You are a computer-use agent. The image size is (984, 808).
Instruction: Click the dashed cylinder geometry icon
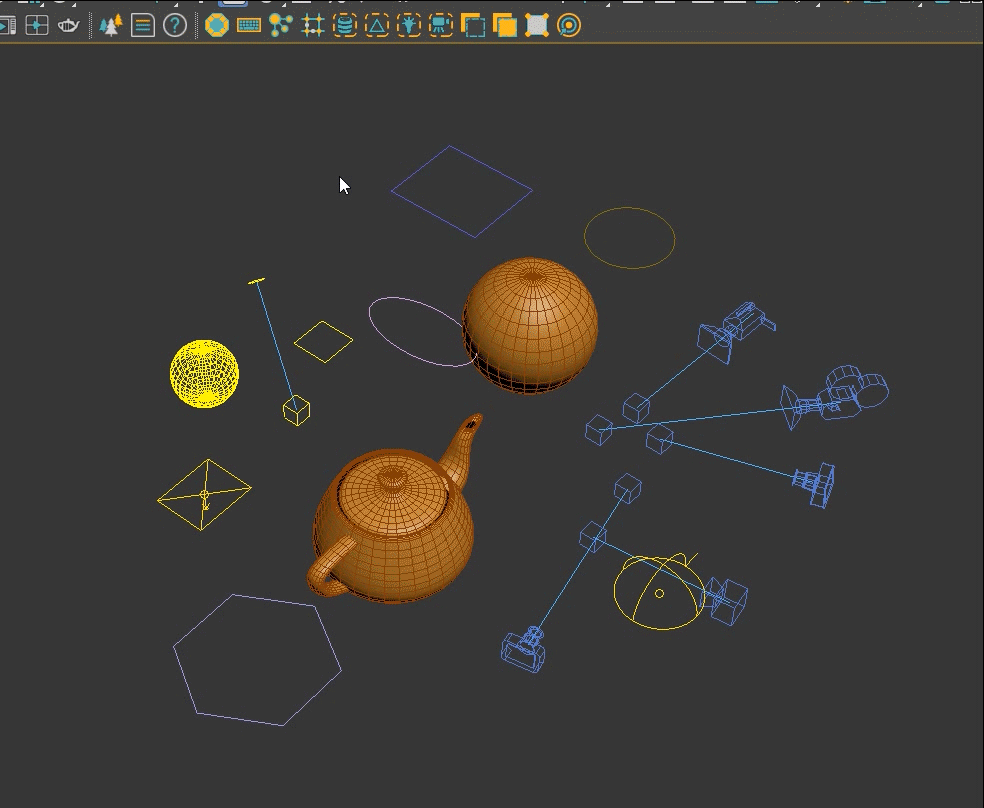pos(345,25)
